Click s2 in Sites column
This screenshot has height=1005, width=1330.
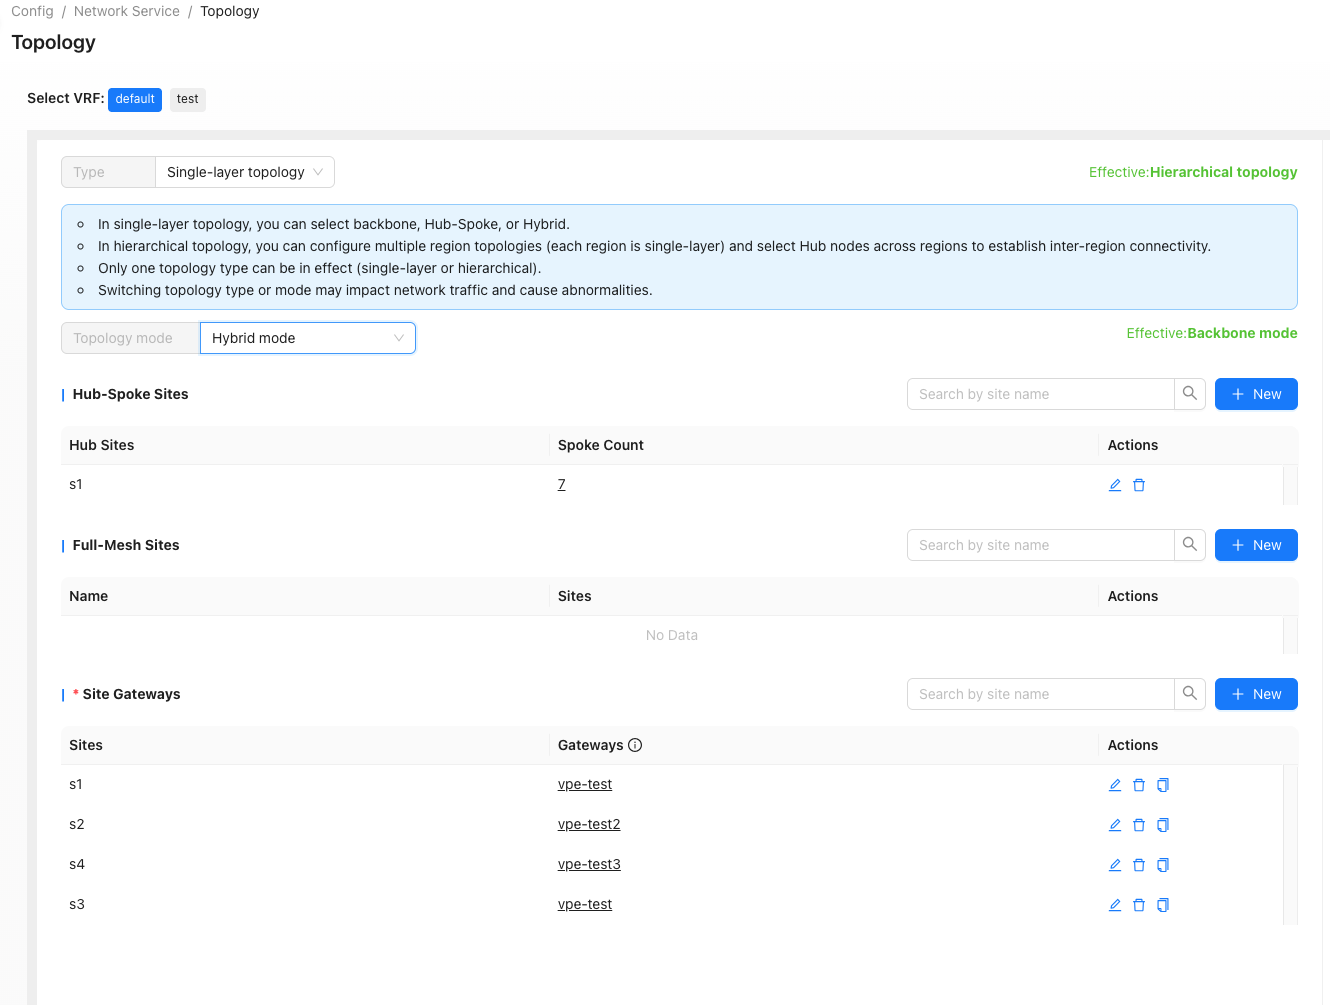pos(77,824)
